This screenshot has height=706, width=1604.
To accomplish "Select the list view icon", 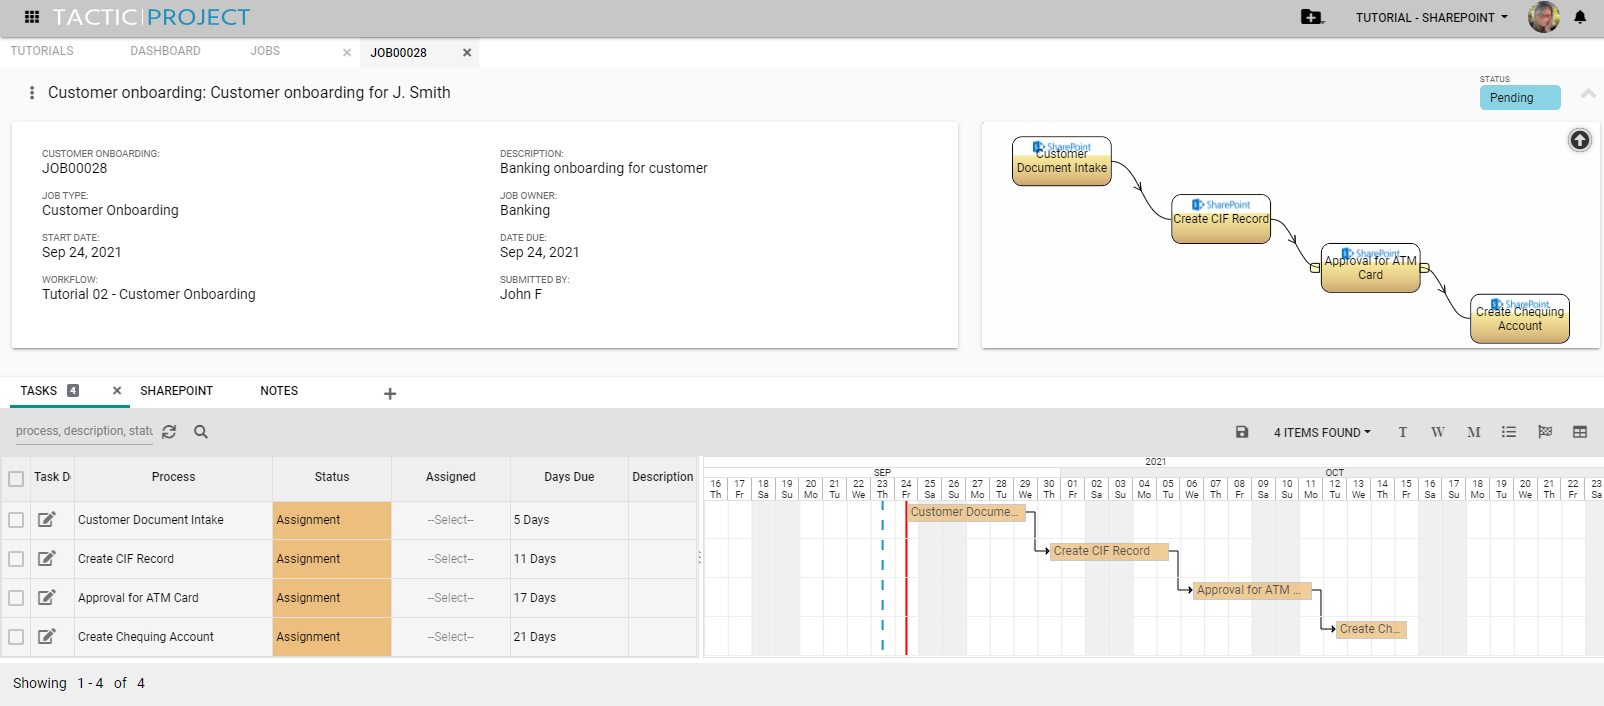I will click(1509, 432).
